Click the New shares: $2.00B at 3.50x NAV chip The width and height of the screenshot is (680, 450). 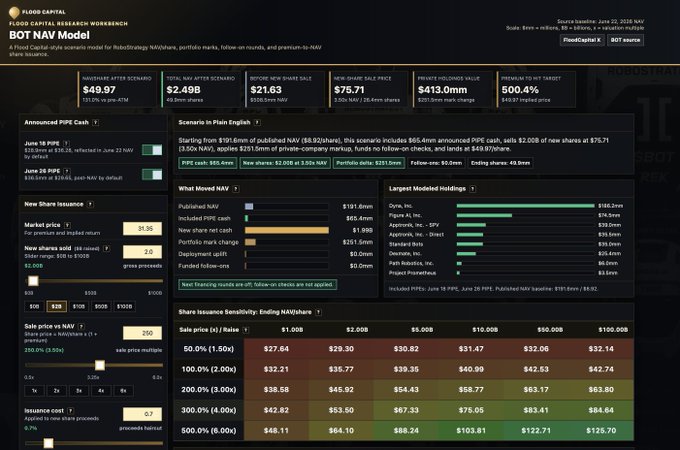coord(285,163)
